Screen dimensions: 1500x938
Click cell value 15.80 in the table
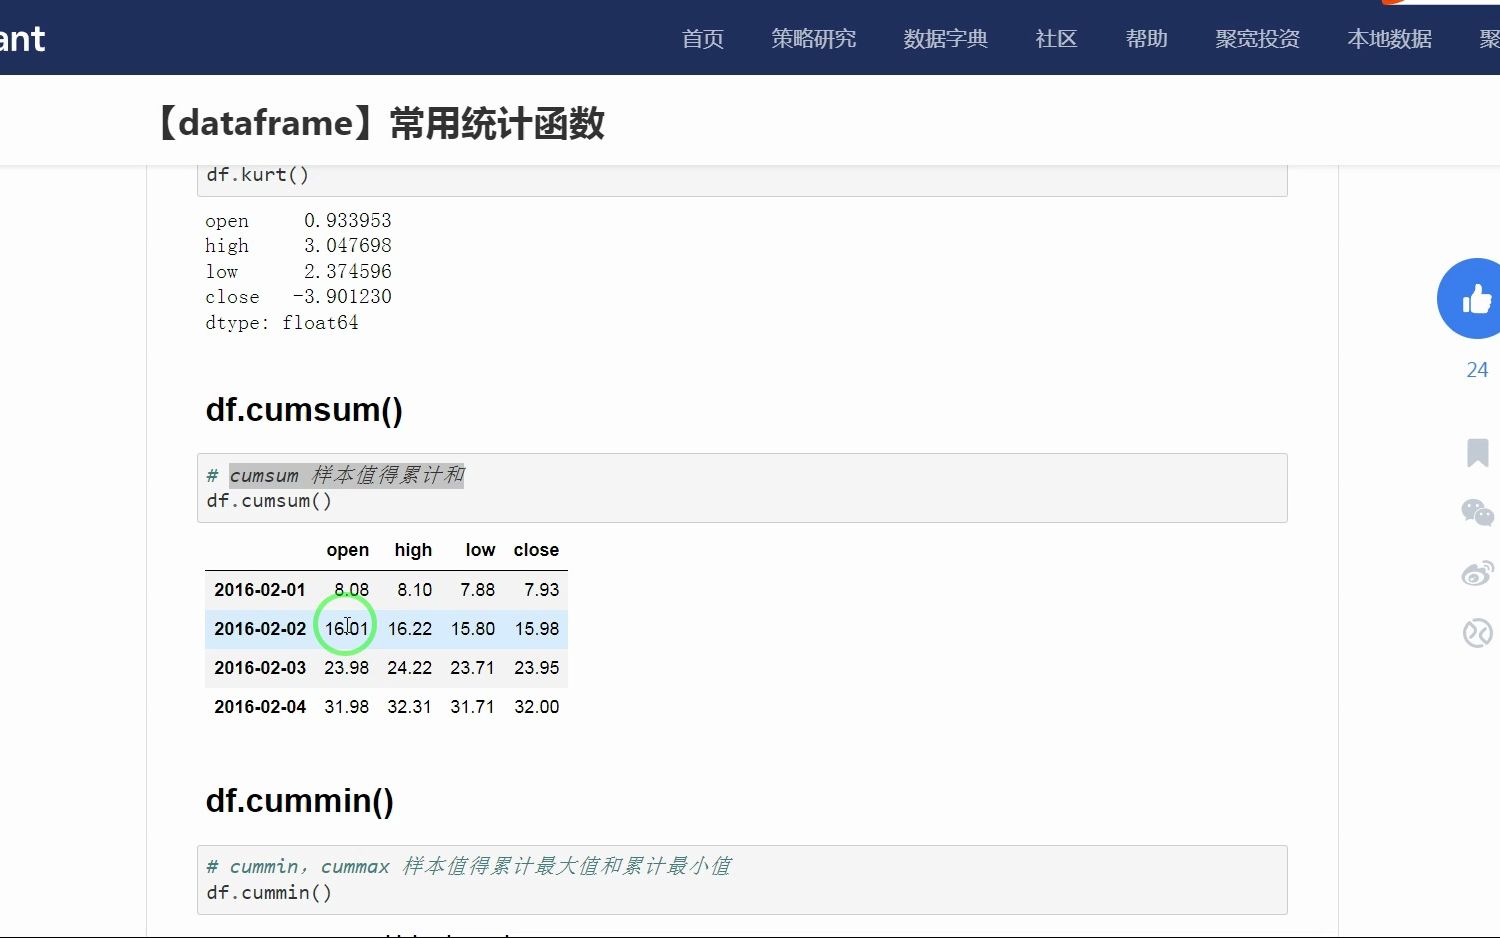[x=473, y=629]
